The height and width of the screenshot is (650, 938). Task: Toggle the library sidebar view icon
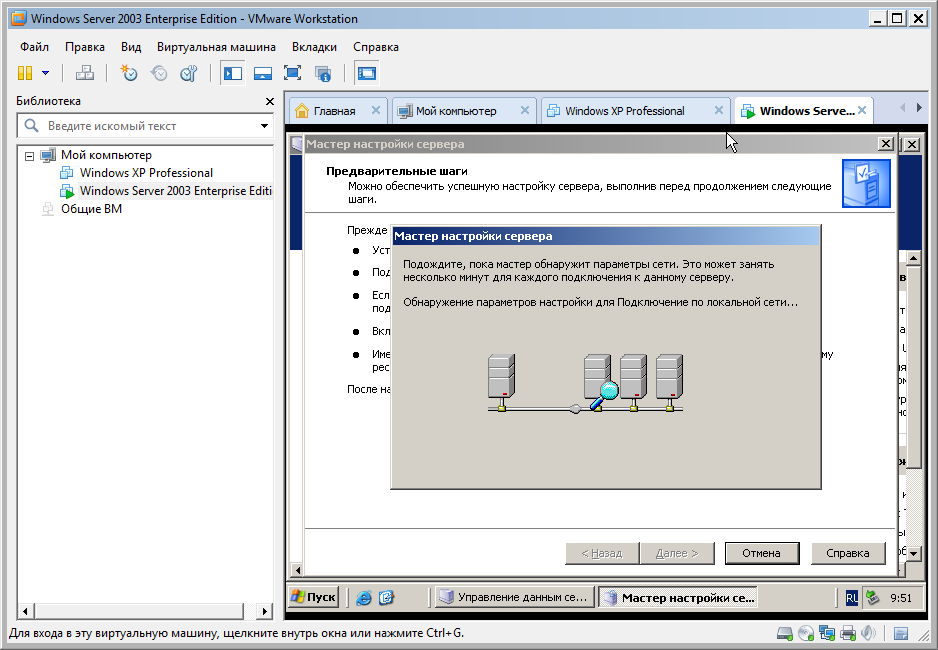(x=233, y=74)
